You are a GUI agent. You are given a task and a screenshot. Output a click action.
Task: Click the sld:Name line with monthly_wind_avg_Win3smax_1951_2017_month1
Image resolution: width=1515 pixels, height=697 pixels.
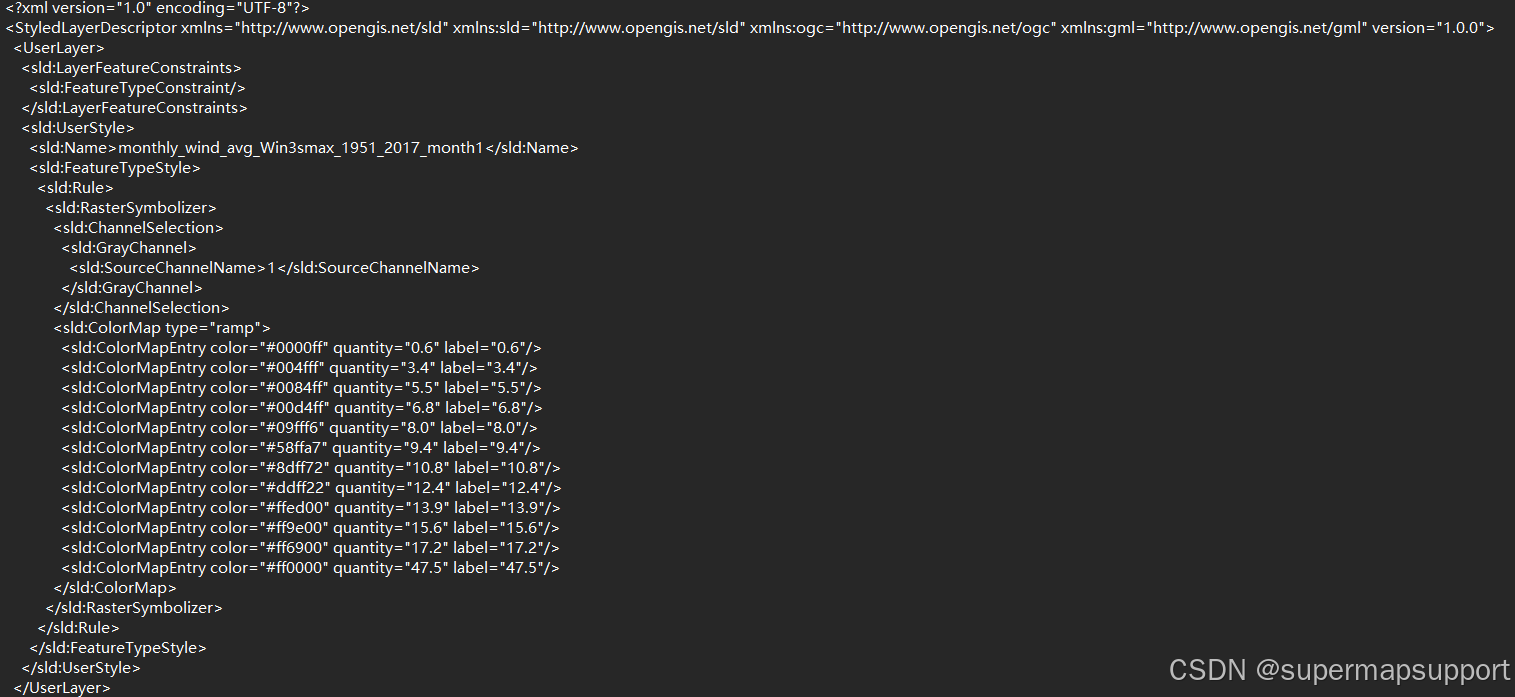point(304,148)
